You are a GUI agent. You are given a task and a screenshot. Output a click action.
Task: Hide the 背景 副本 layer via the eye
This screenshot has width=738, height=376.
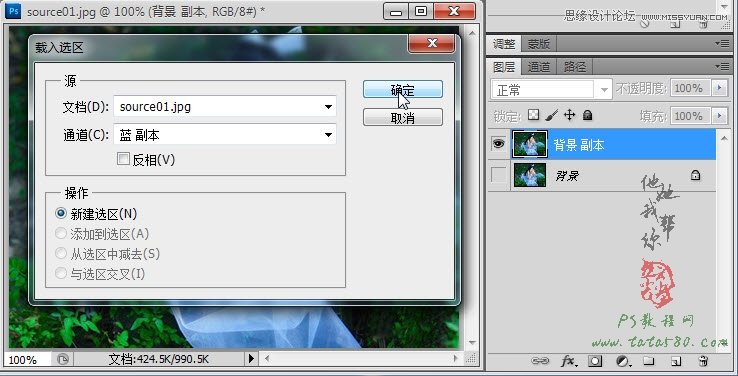(498, 143)
